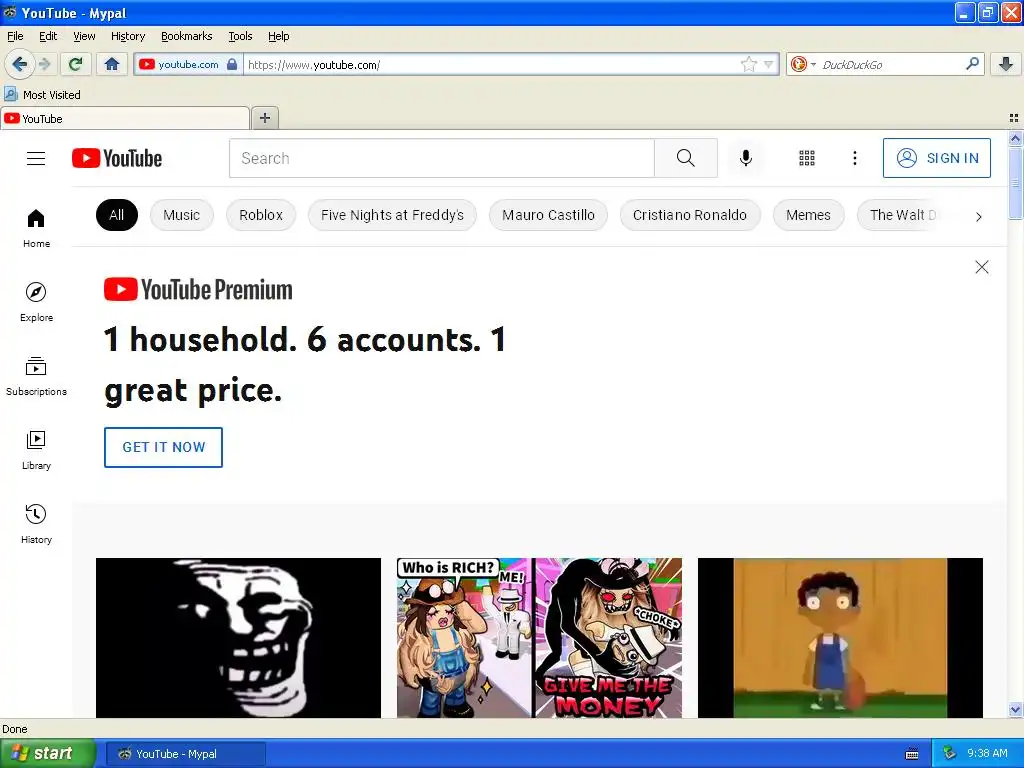Open the browser Home page icon
The width and height of the screenshot is (1024, 768).
pyautogui.click(x=112, y=64)
